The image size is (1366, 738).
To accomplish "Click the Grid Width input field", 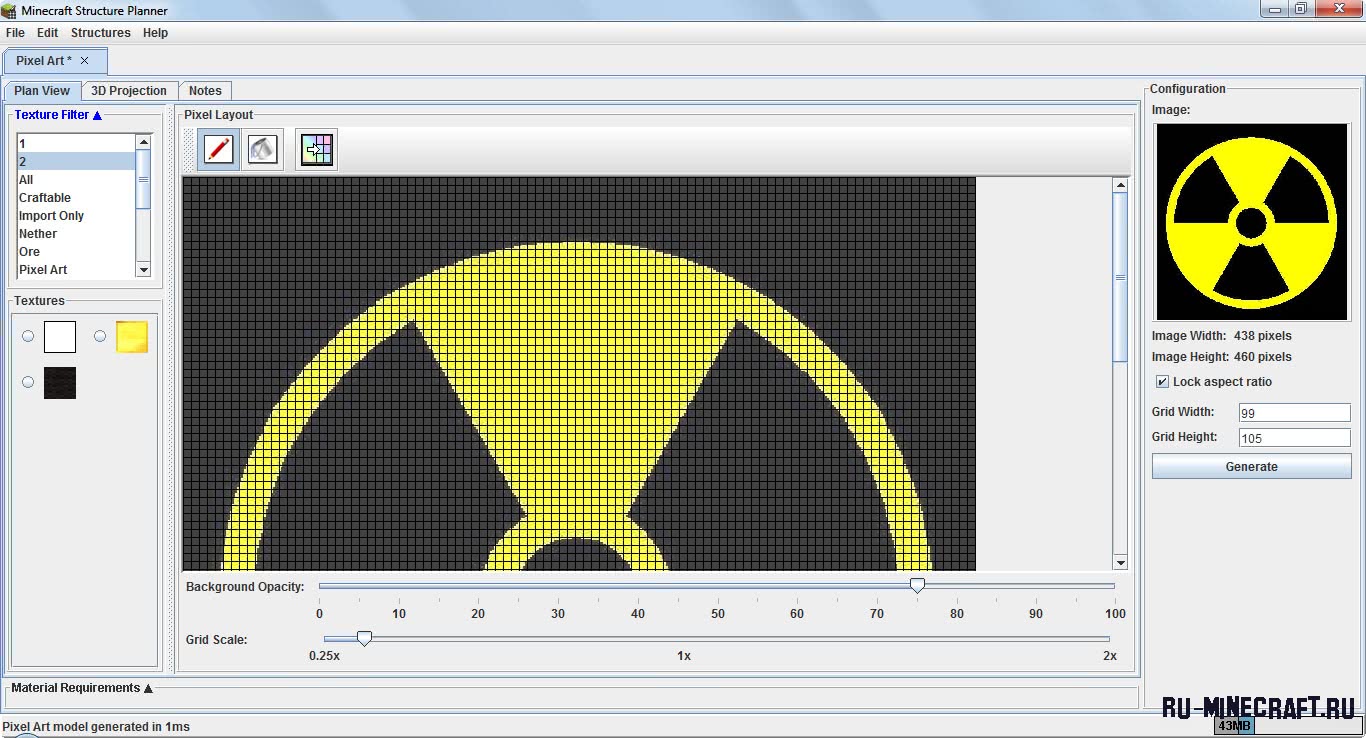I will coord(1294,413).
